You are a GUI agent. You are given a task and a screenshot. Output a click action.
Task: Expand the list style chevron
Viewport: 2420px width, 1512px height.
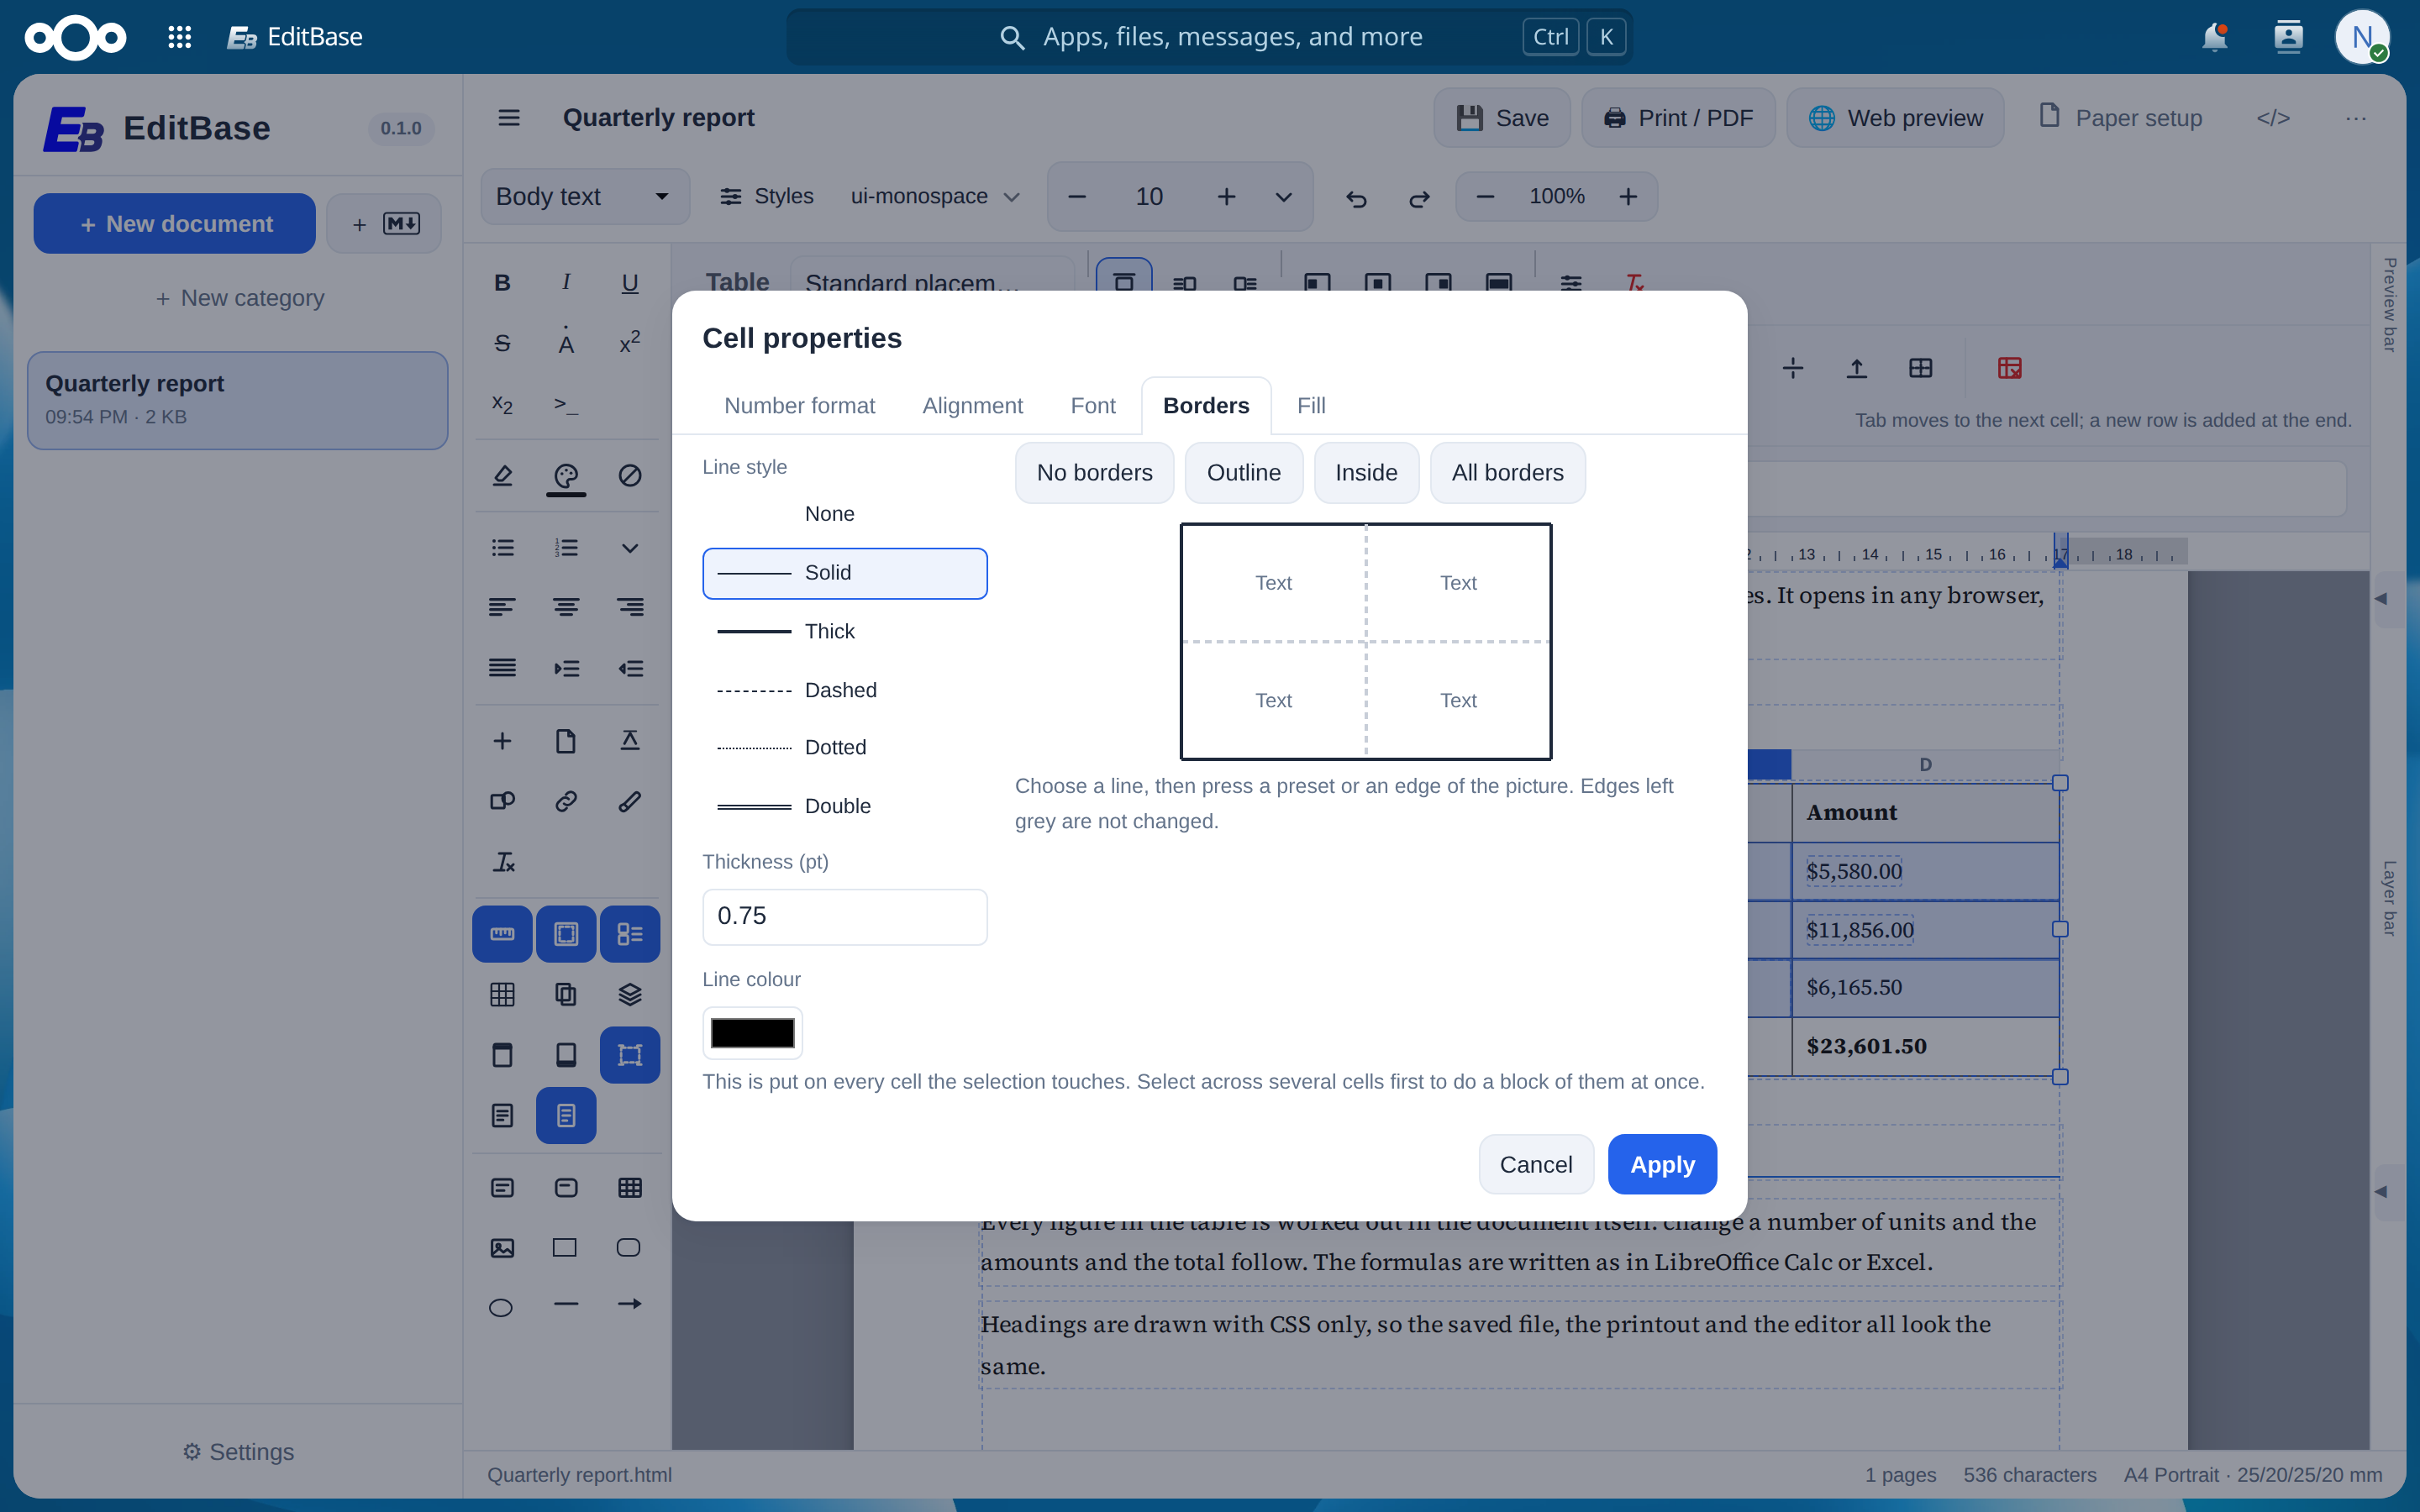click(x=630, y=547)
